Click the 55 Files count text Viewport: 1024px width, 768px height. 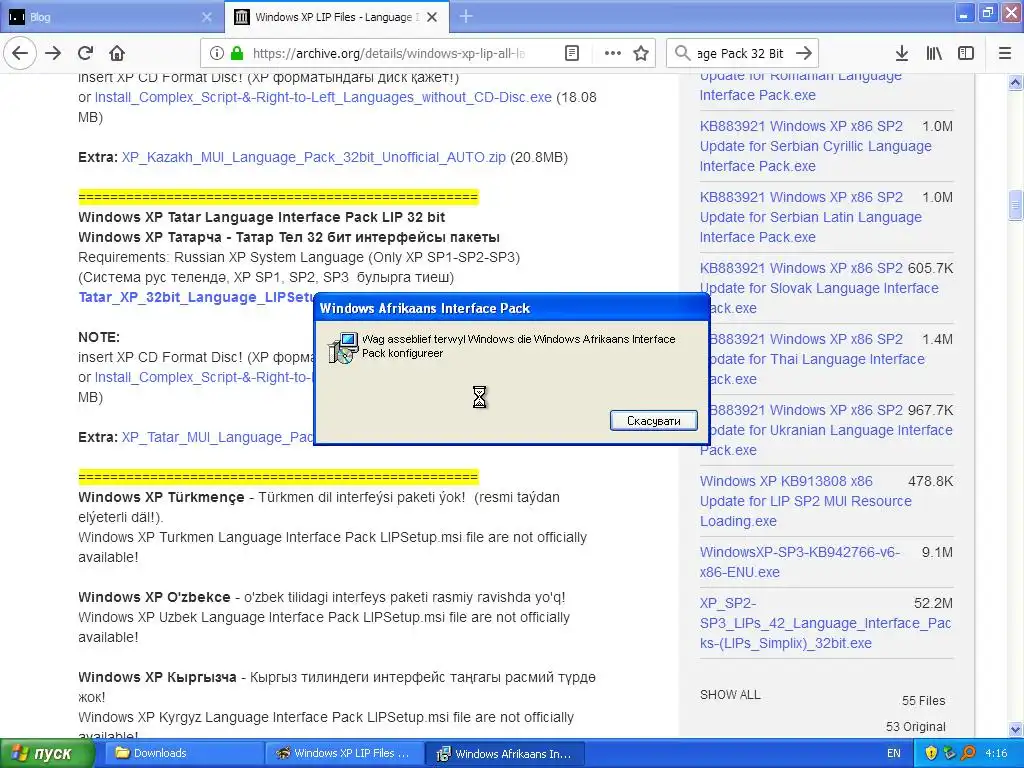[x=923, y=701]
